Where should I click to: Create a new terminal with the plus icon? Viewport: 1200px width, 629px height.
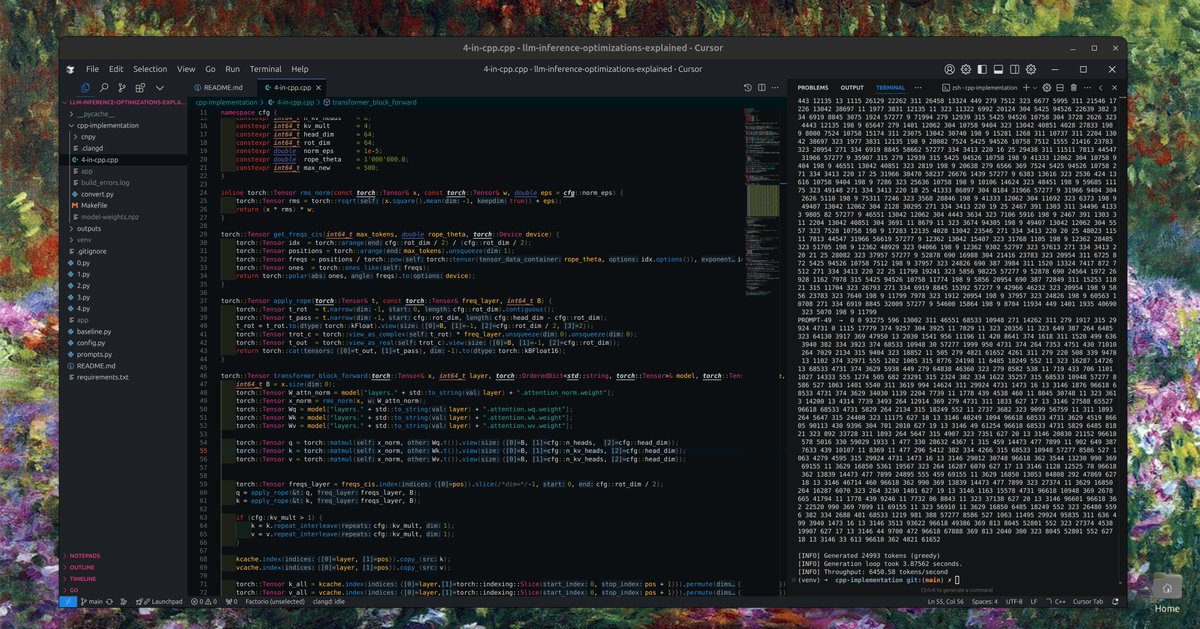pos(1026,87)
